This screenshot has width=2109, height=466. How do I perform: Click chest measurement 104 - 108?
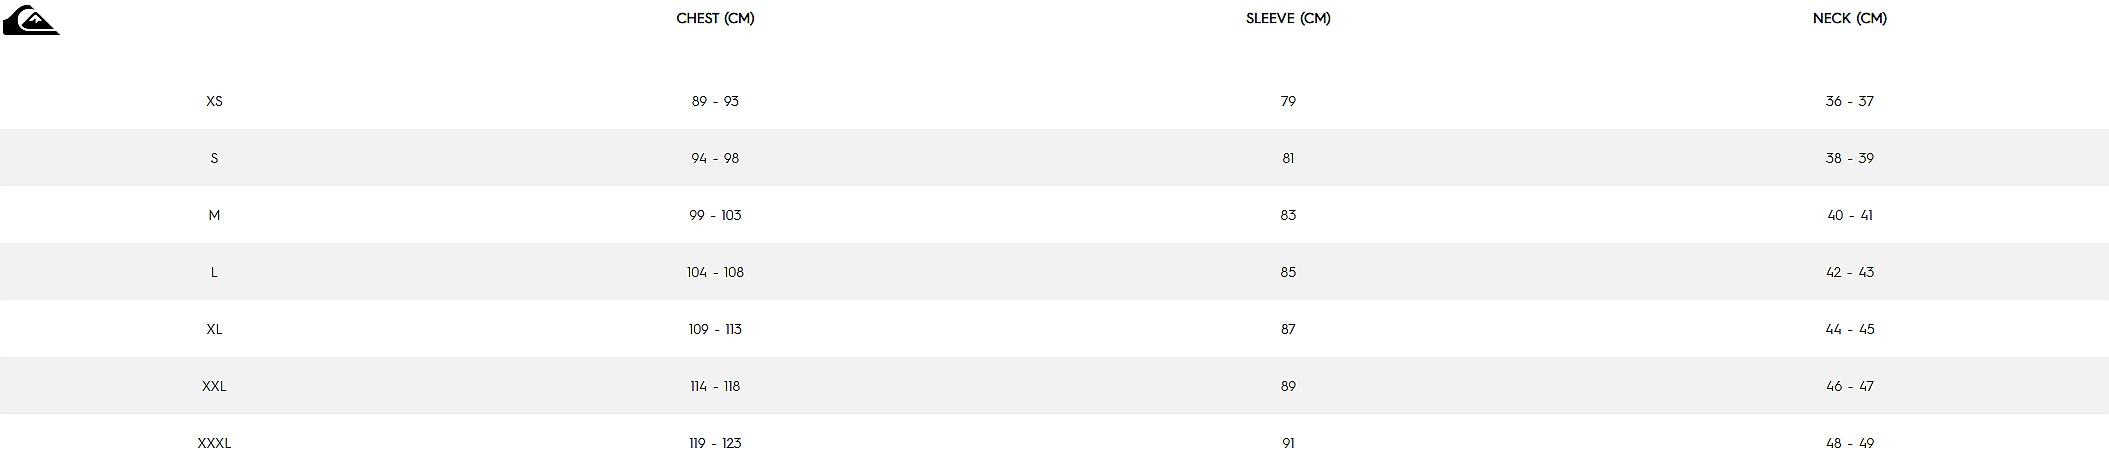coord(715,272)
